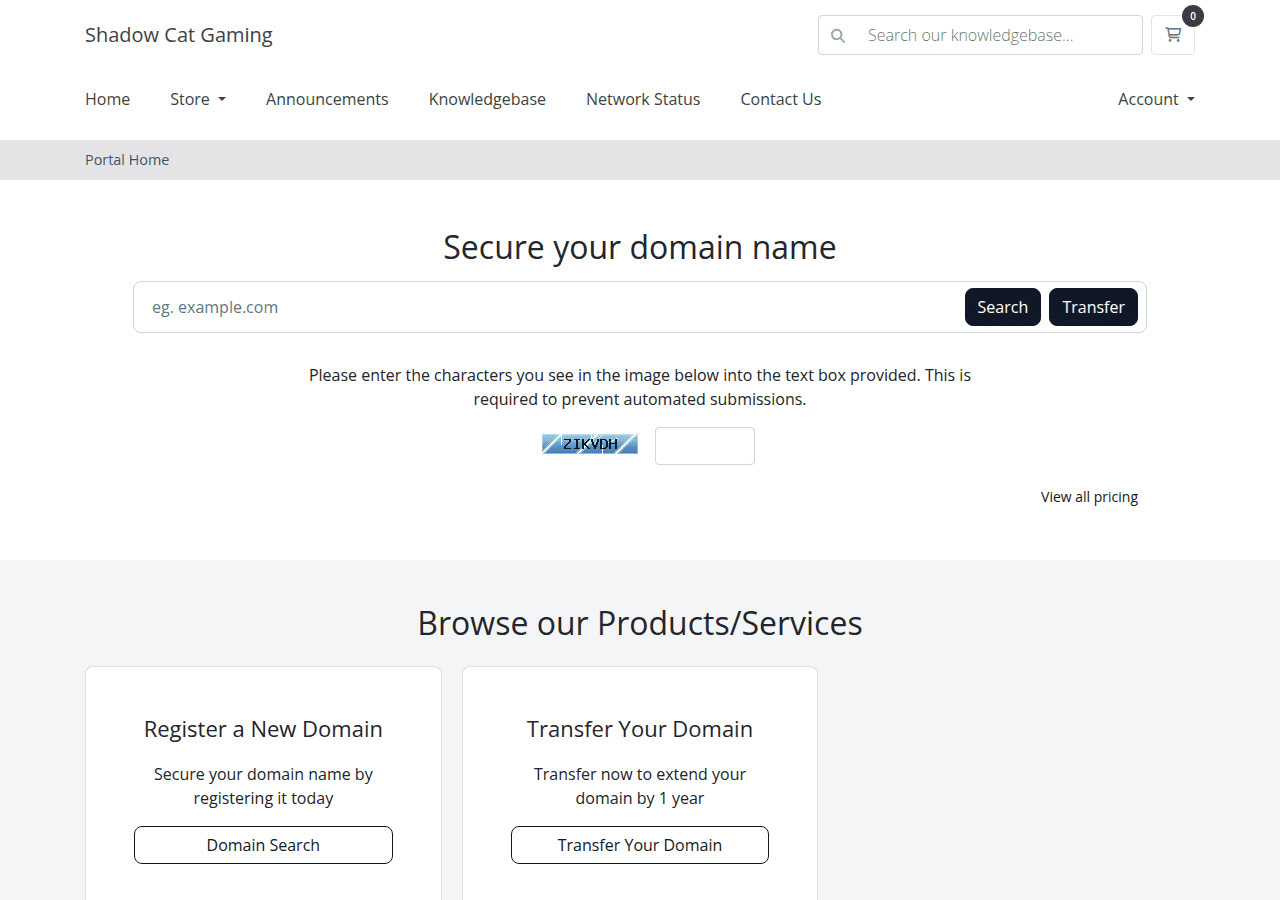Open the Announcements page

coord(327,99)
